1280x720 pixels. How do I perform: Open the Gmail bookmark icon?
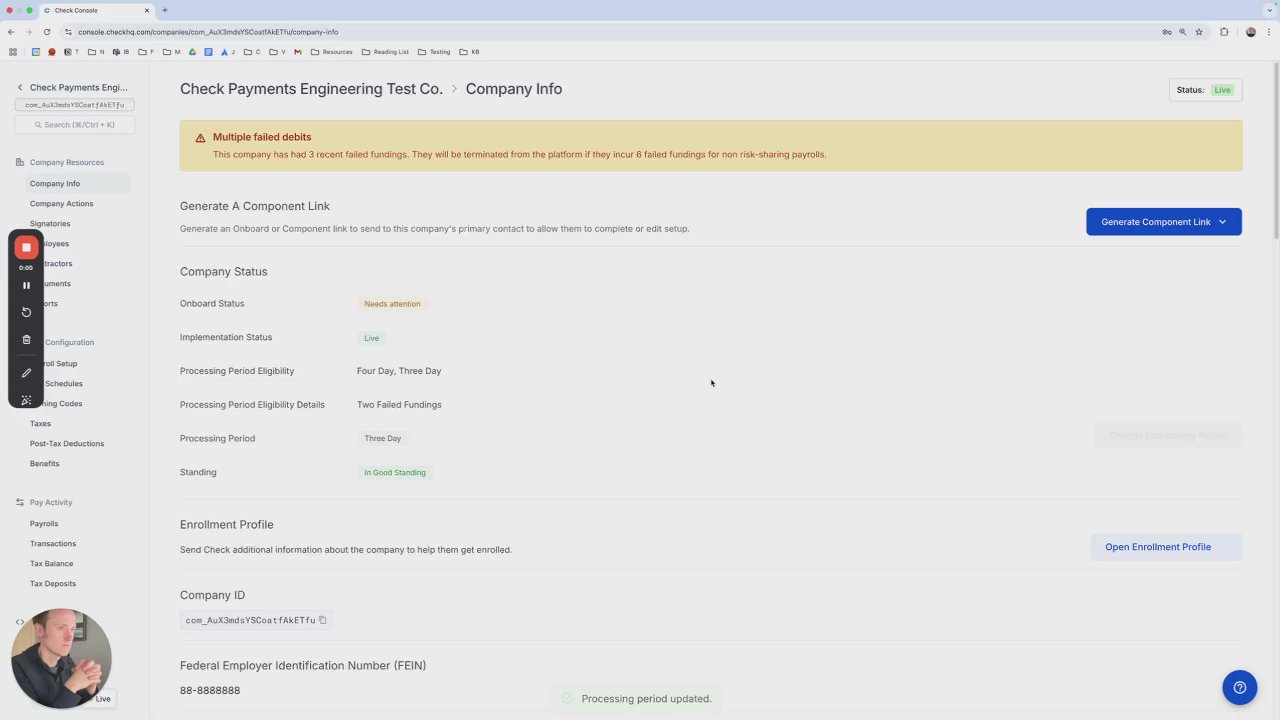[x=298, y=52]
